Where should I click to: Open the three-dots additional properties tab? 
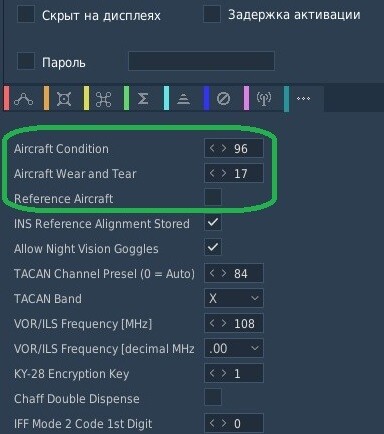(303, 99)
